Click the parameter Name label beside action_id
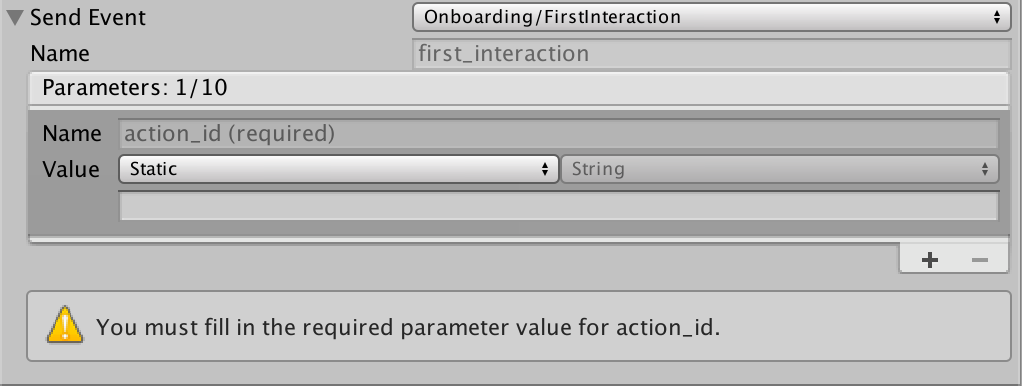This screenshot has width=1022, height=386. point(72,134)
